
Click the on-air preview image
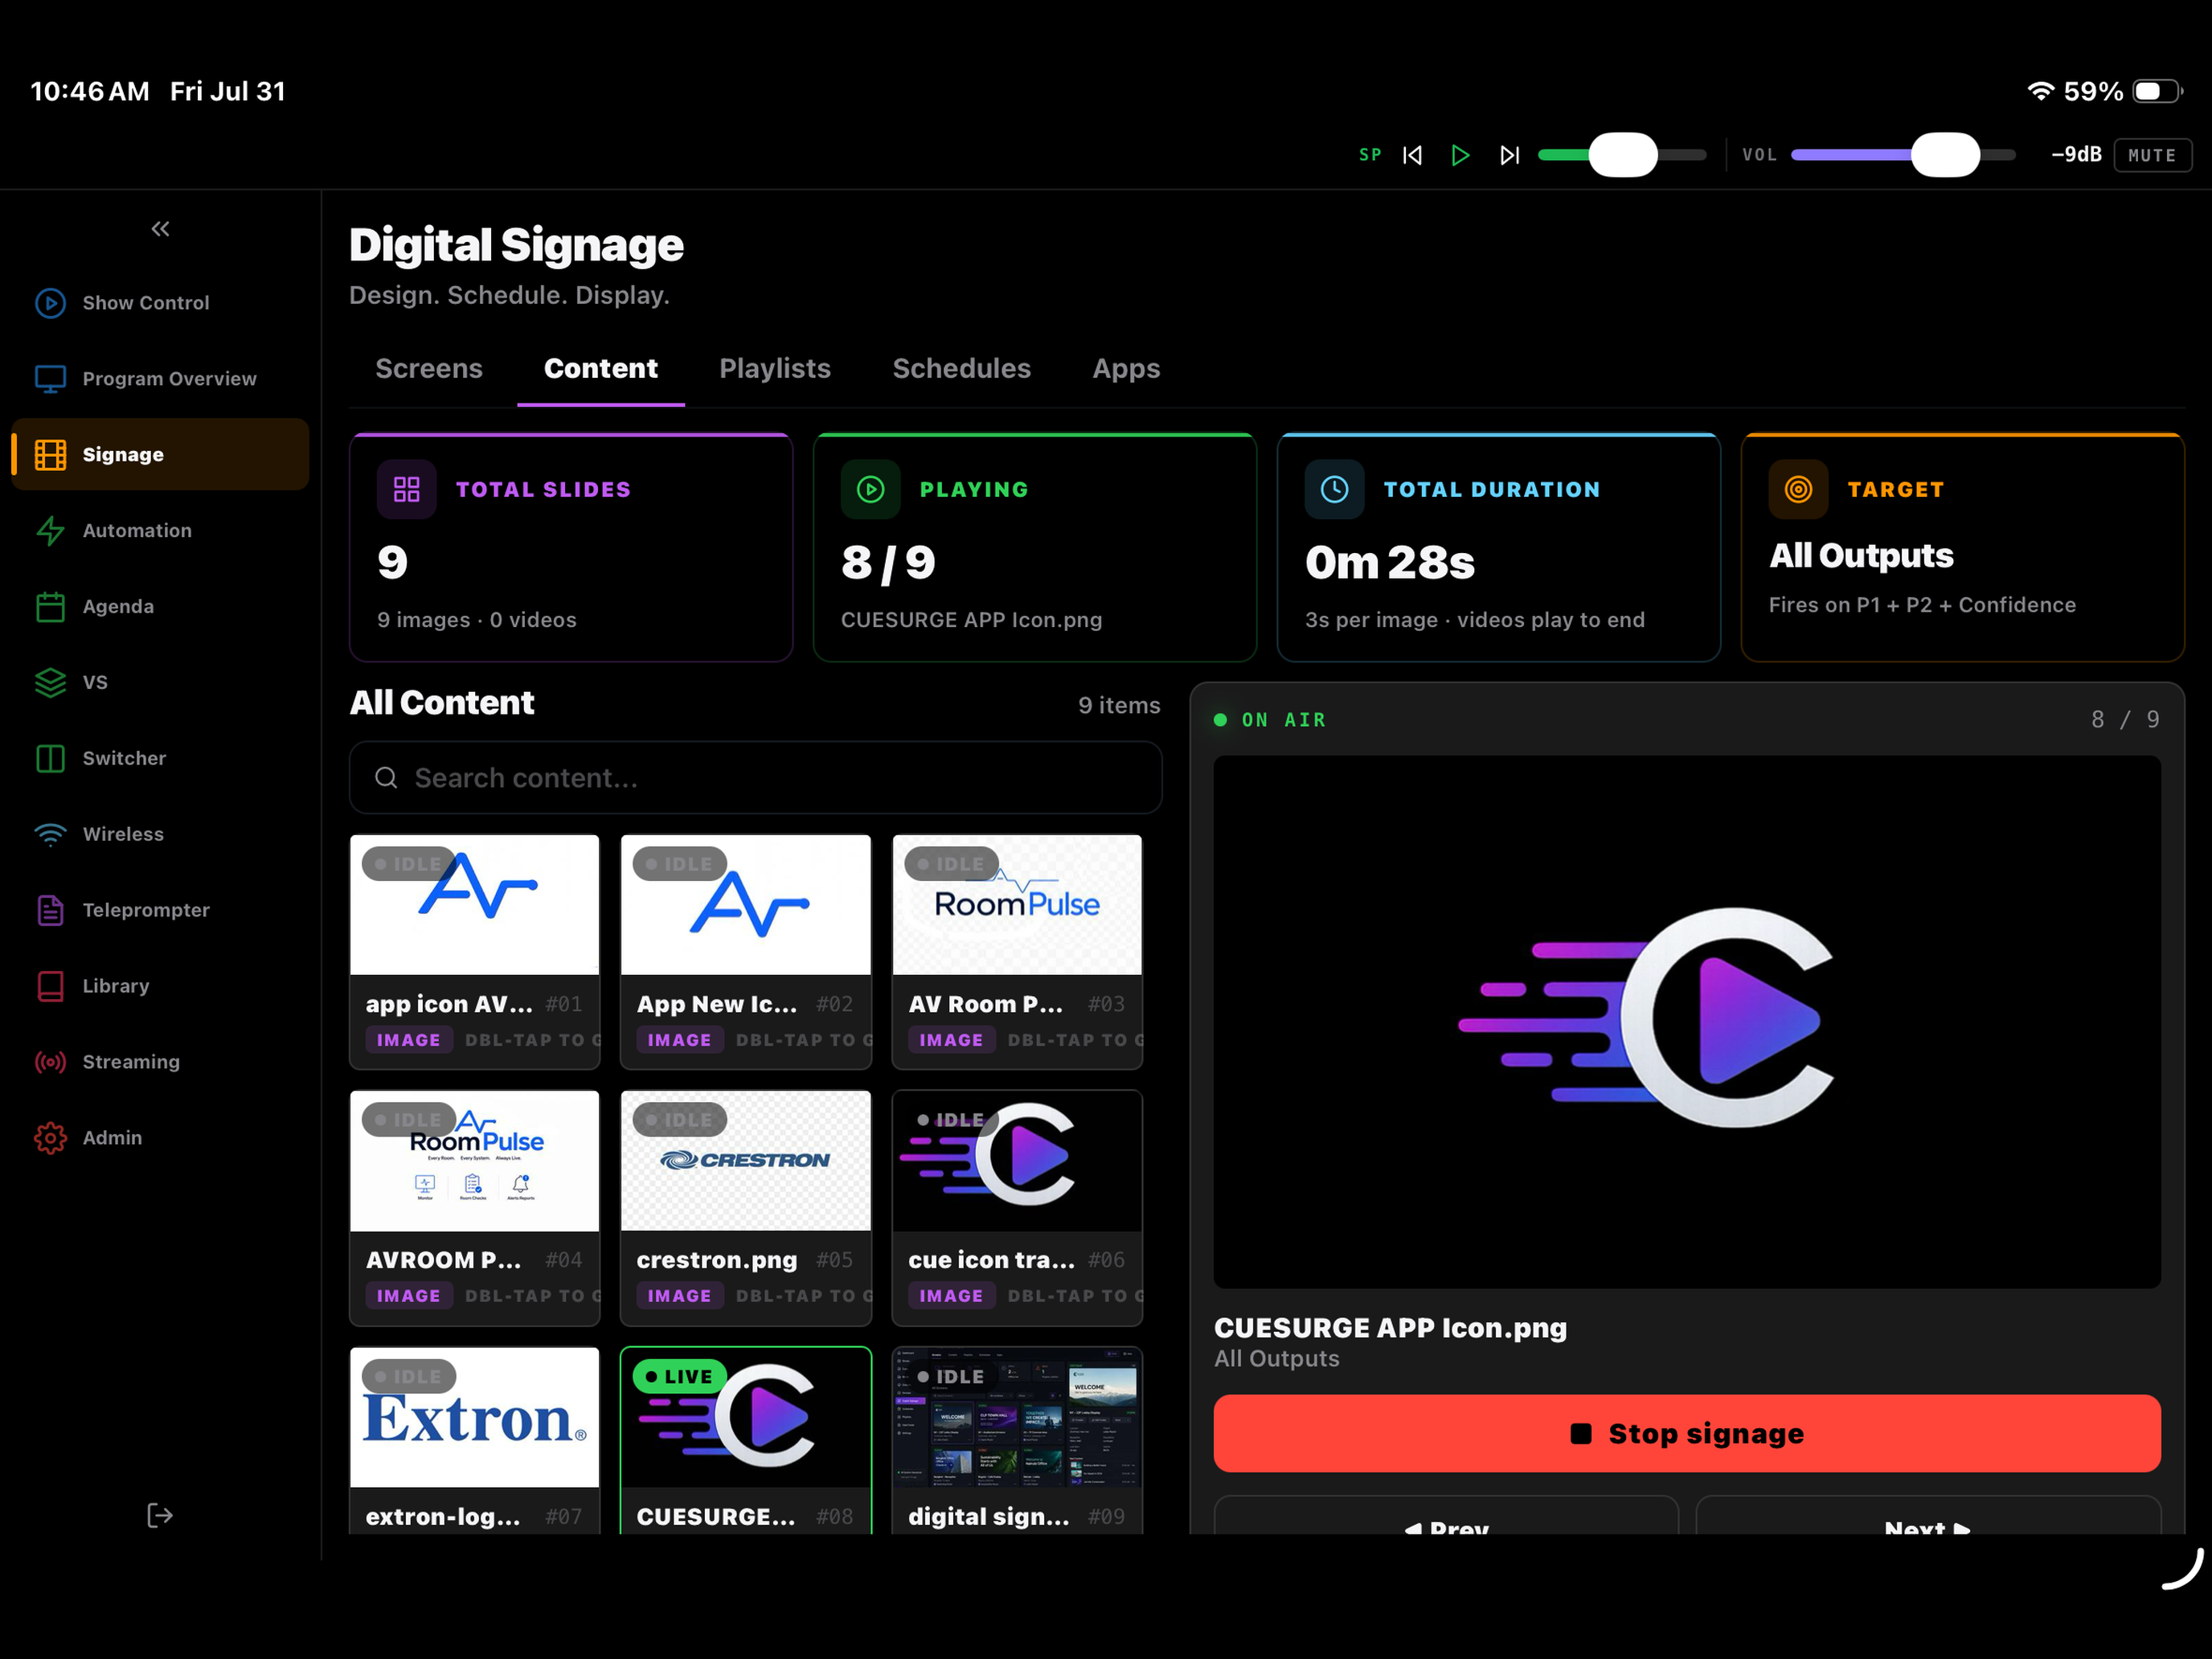pyautogui.click(x=1687, y=1022)
